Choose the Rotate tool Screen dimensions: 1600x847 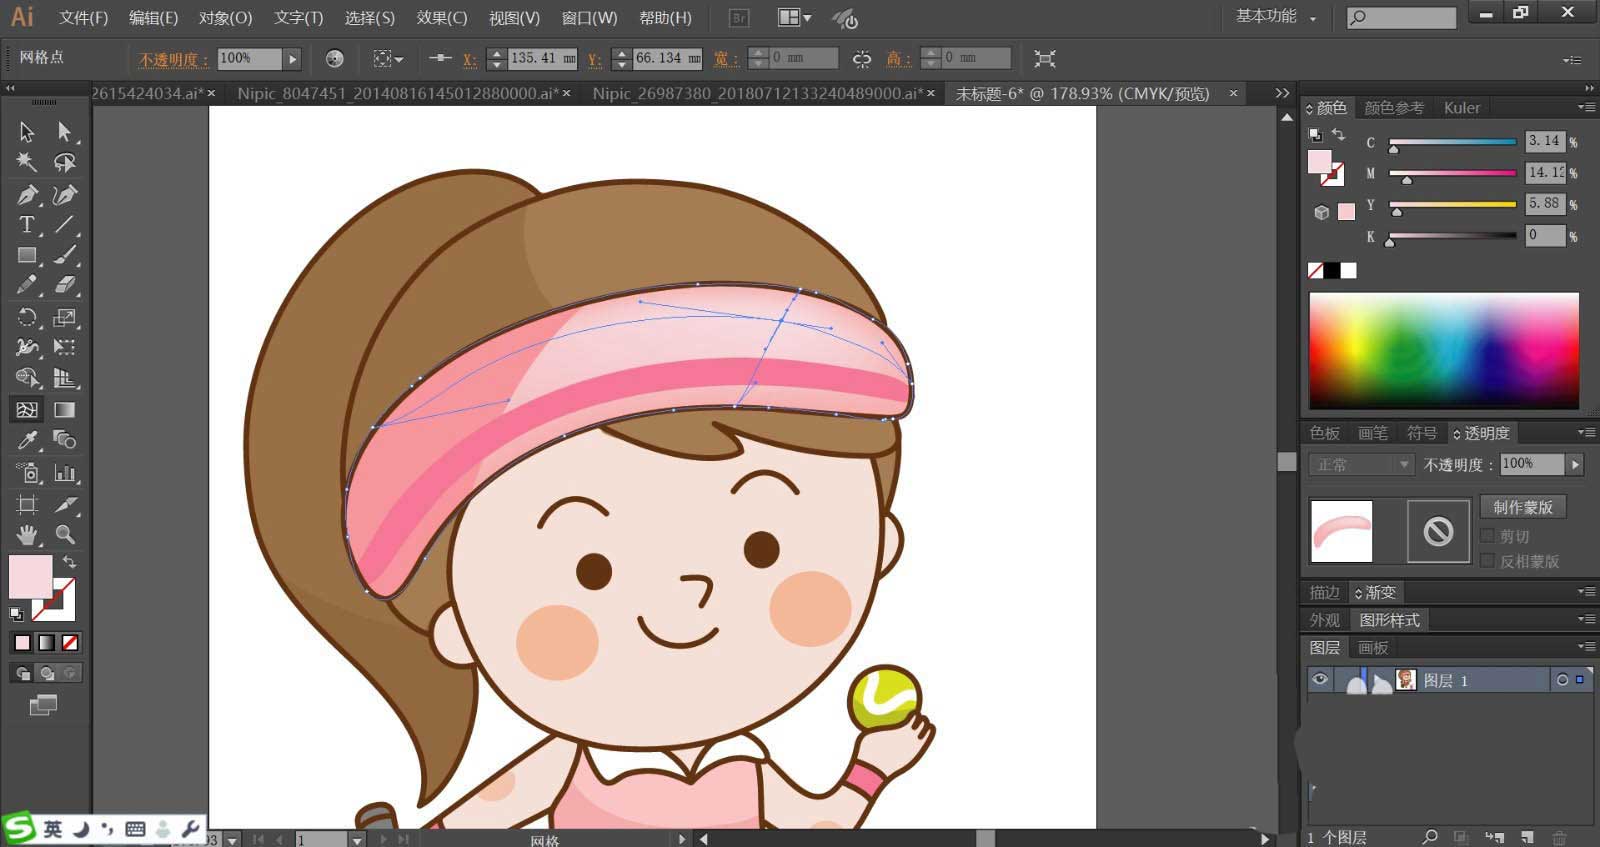pos(27,318)
